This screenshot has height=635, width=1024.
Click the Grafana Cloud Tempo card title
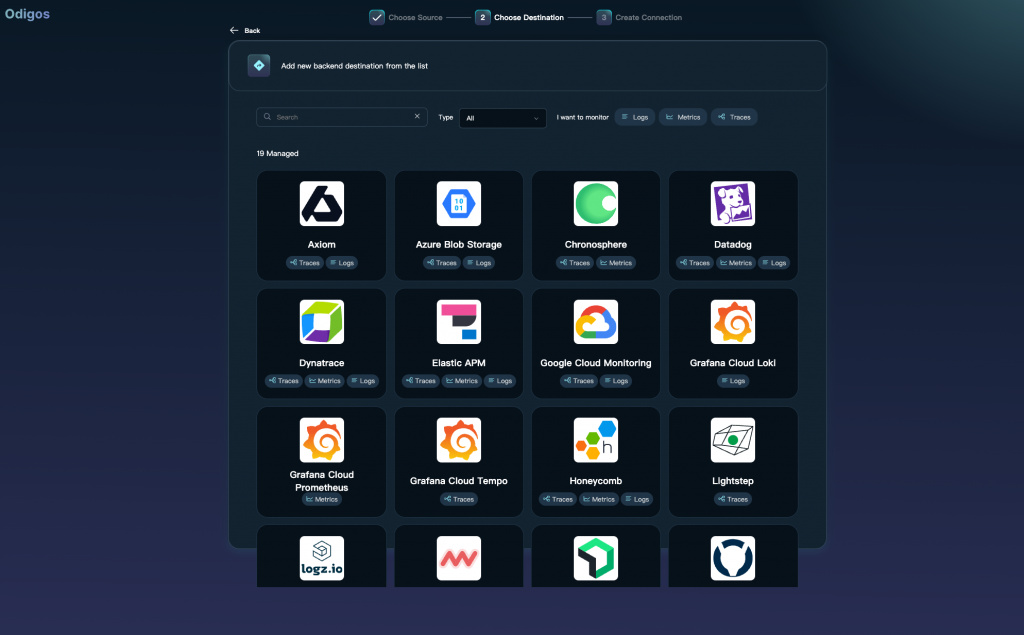[x=458, y=481]
